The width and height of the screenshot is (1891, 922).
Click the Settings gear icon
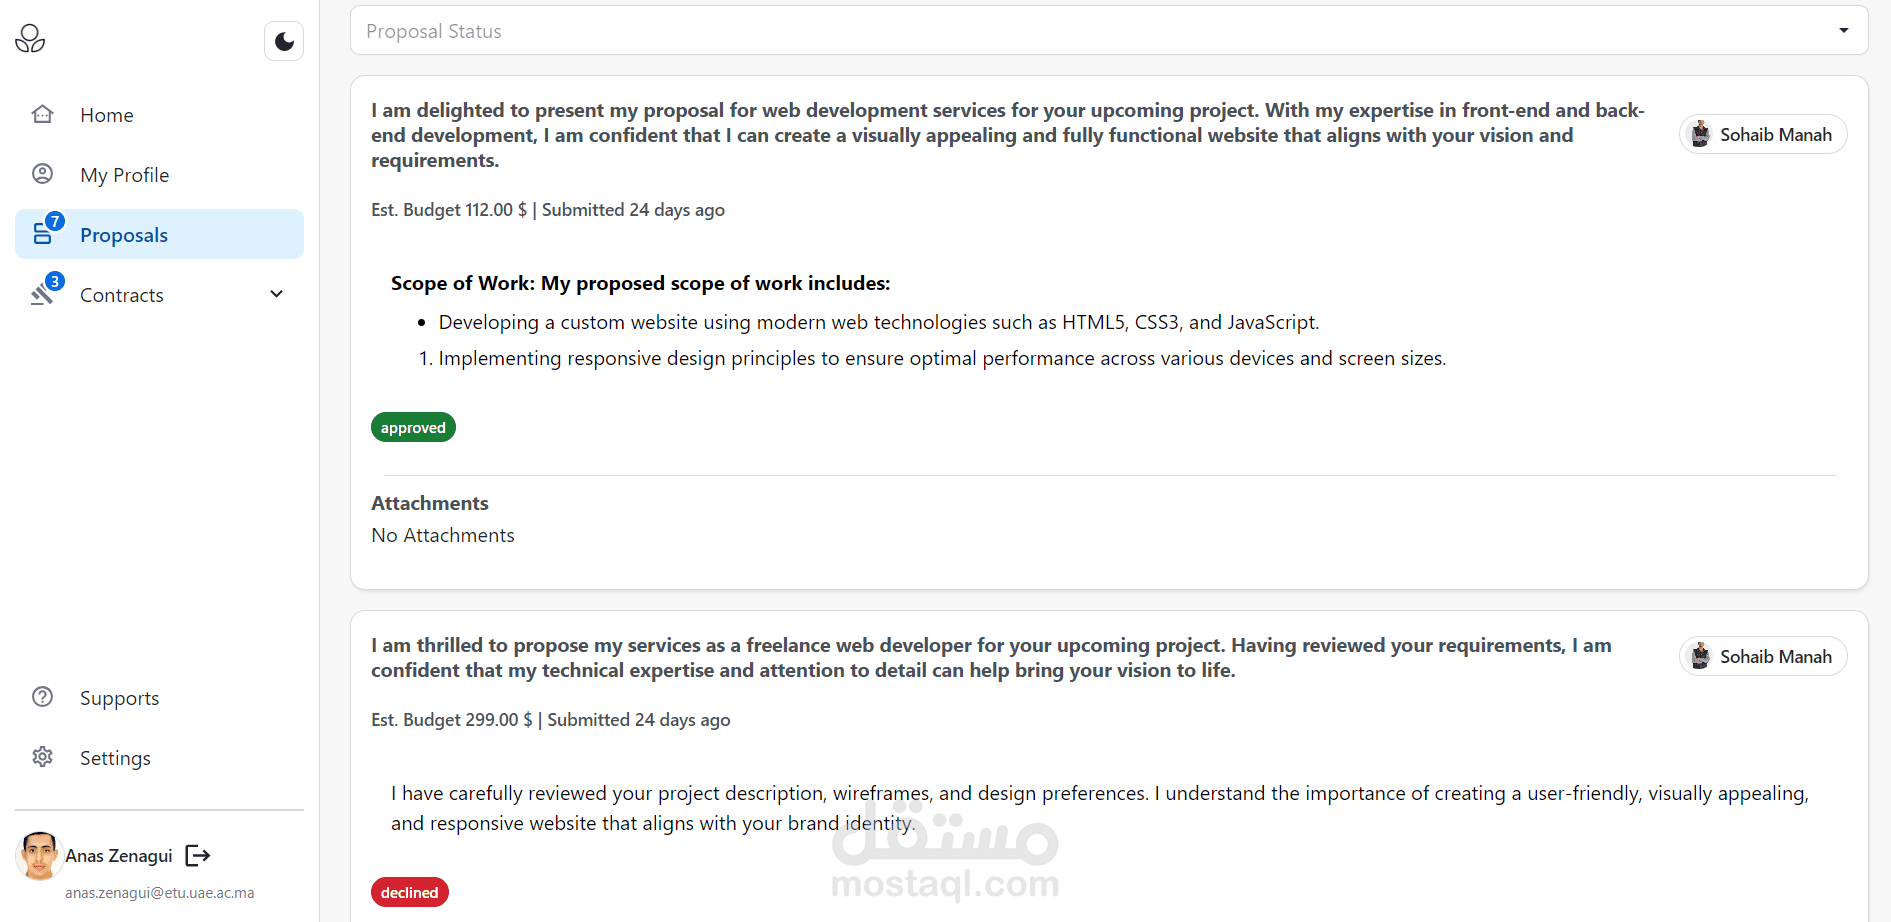tap(42, 757)
